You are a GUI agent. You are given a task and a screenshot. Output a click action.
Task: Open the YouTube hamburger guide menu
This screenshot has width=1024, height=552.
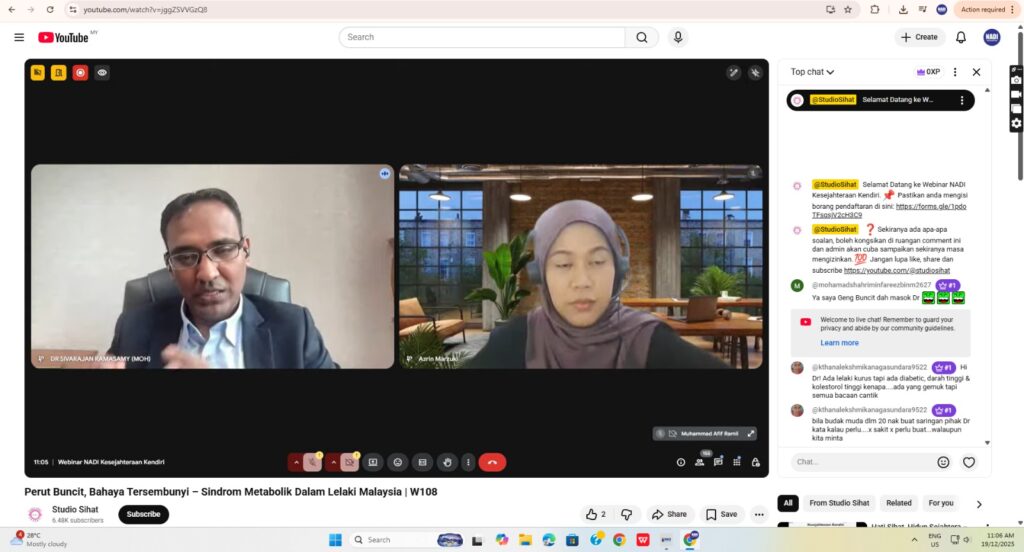coord(19,37)
